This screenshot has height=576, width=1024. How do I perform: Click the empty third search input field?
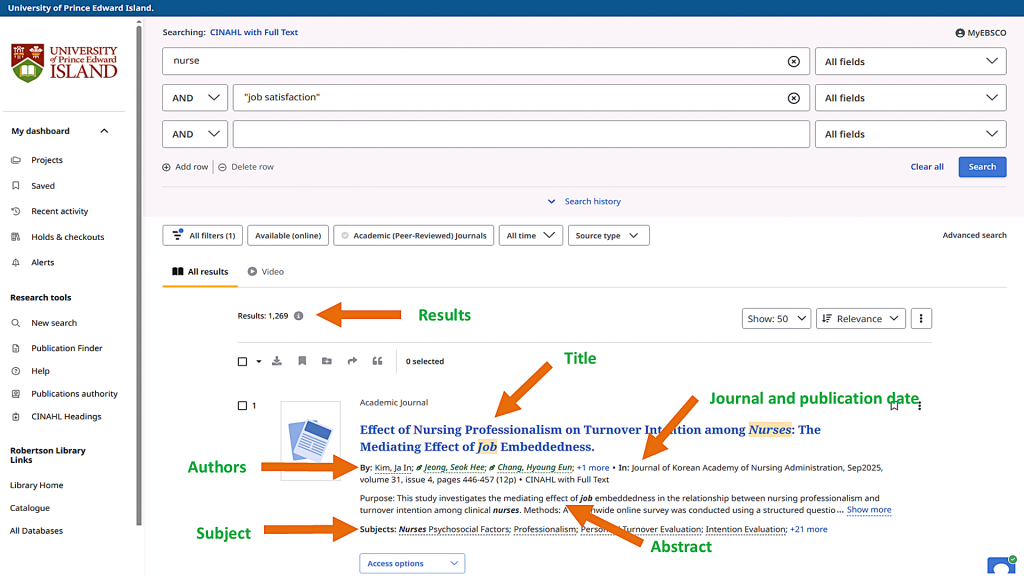click(521, 134)
